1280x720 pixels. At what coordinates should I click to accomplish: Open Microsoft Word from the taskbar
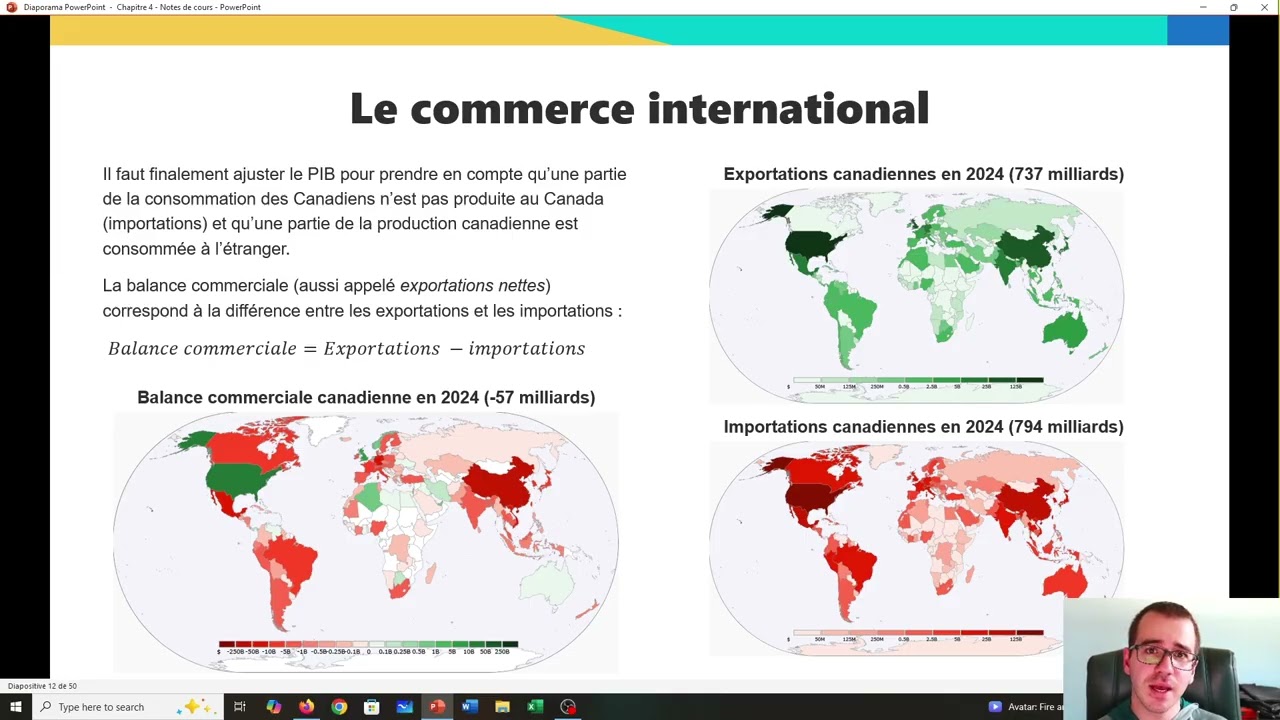point(469,707)
